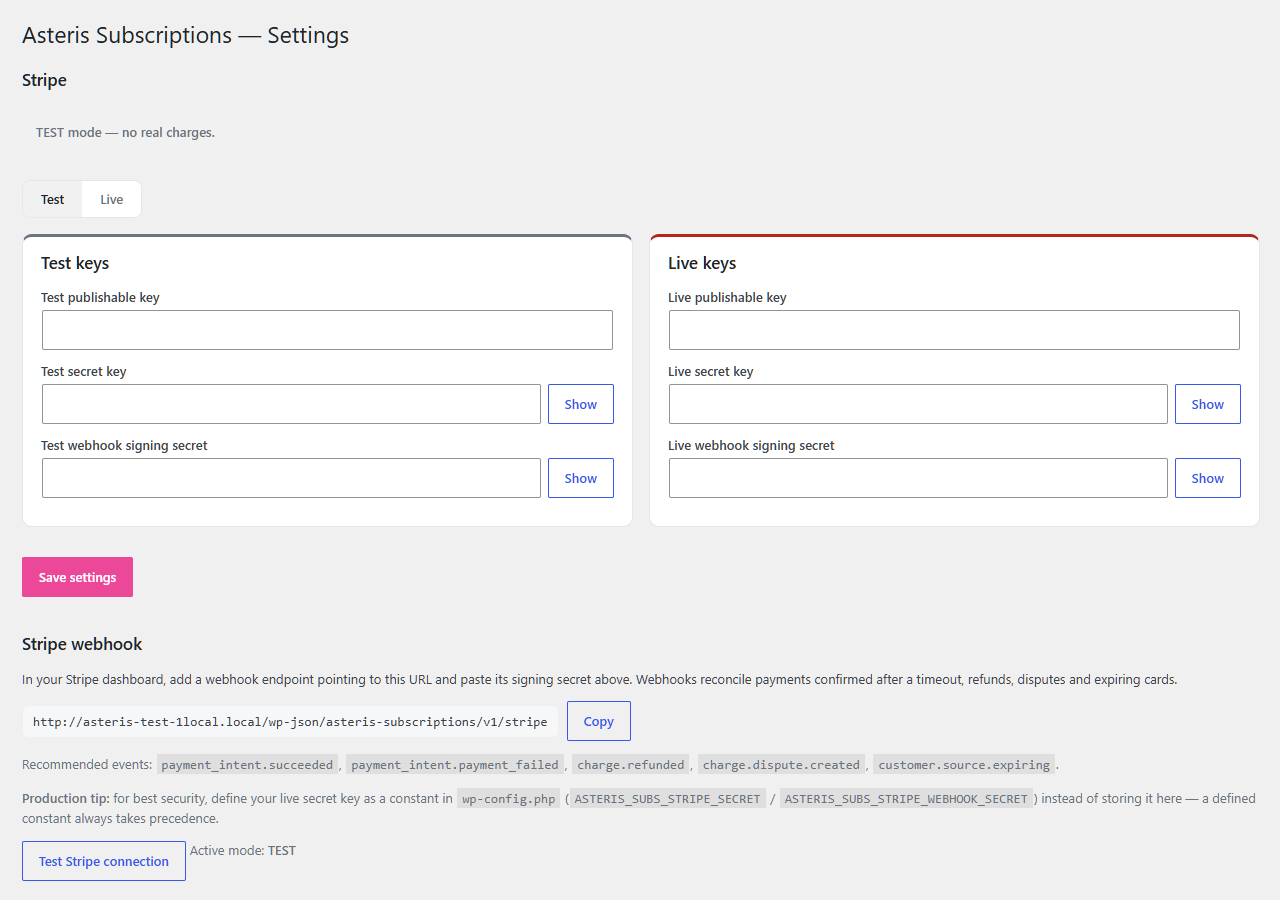Image resolution: width=1280 pixels, height=900 pixels.
Task: Focus the Test secret key field
Action: tap(291, 404)
